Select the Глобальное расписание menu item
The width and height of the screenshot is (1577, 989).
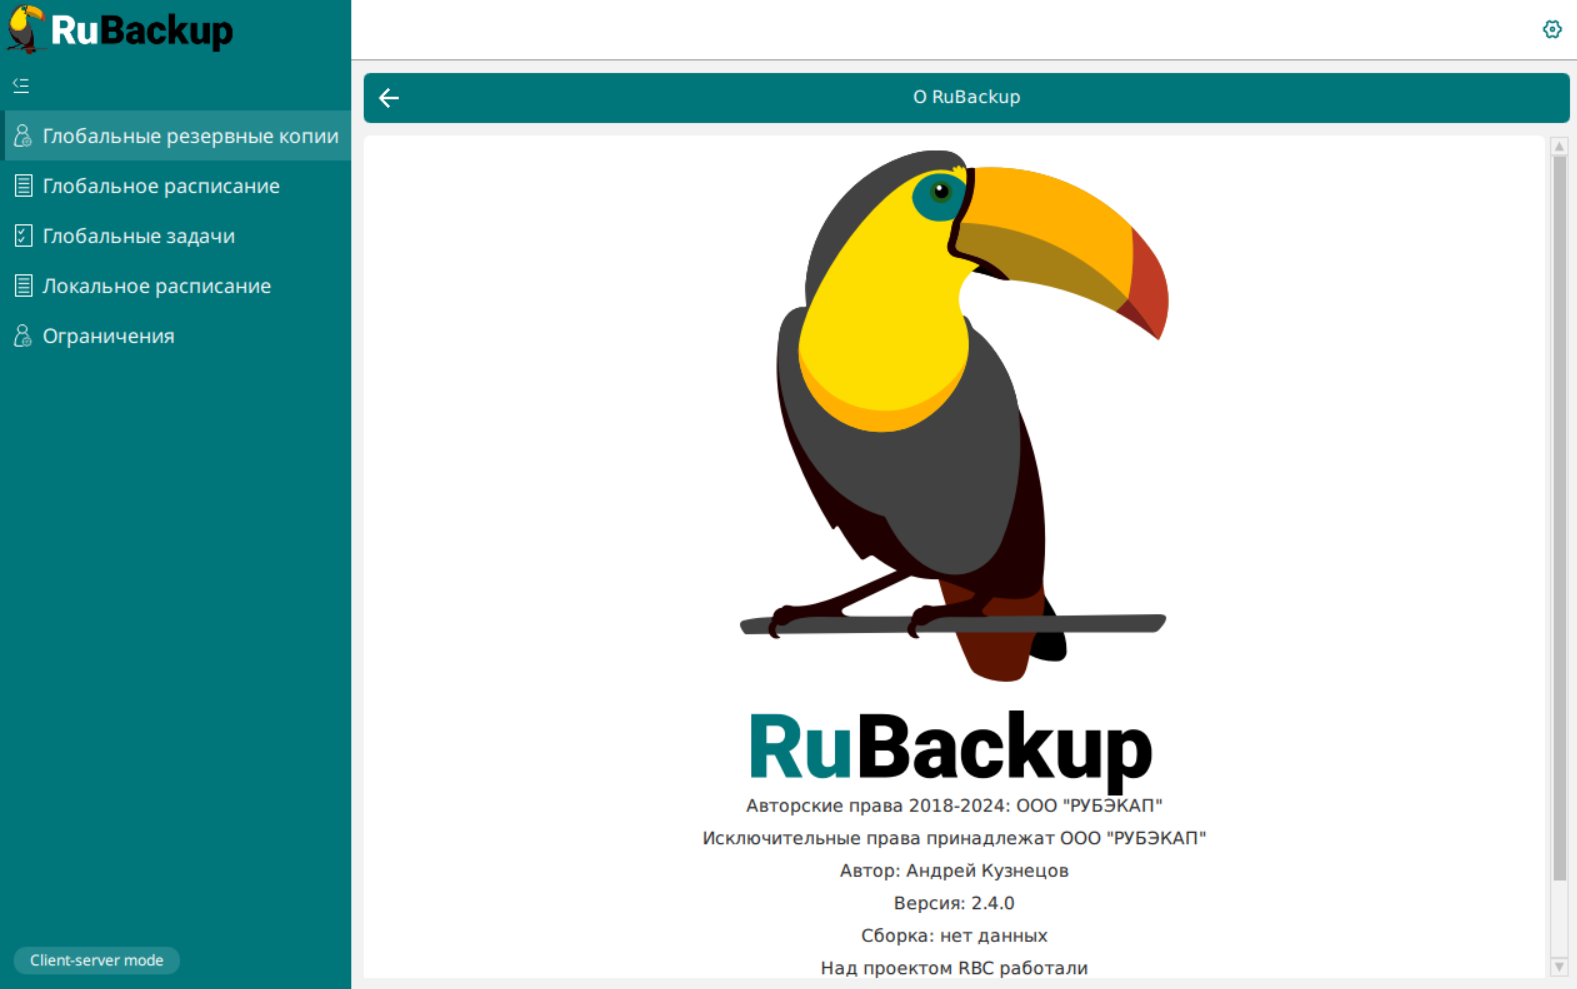pos(161,186)
